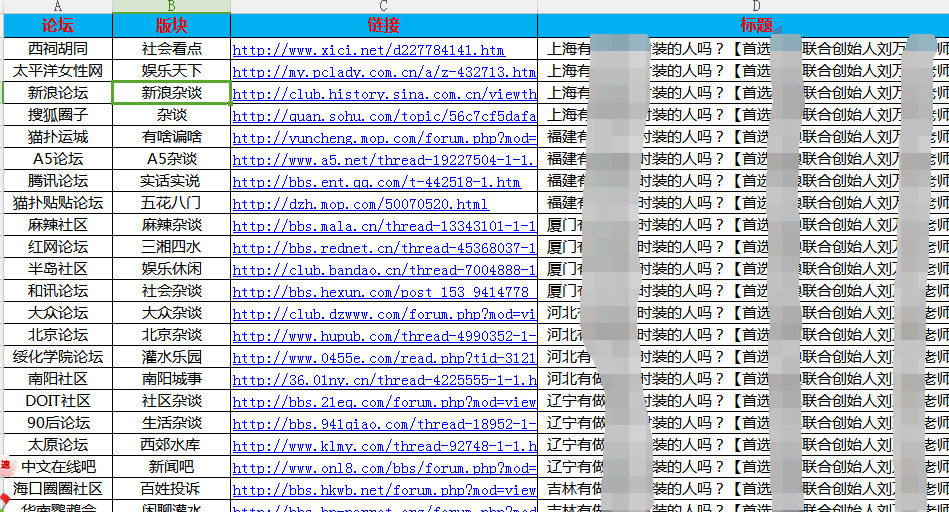
Task: Open the bbs.21eq.com forum link
Action: (384, 402)
